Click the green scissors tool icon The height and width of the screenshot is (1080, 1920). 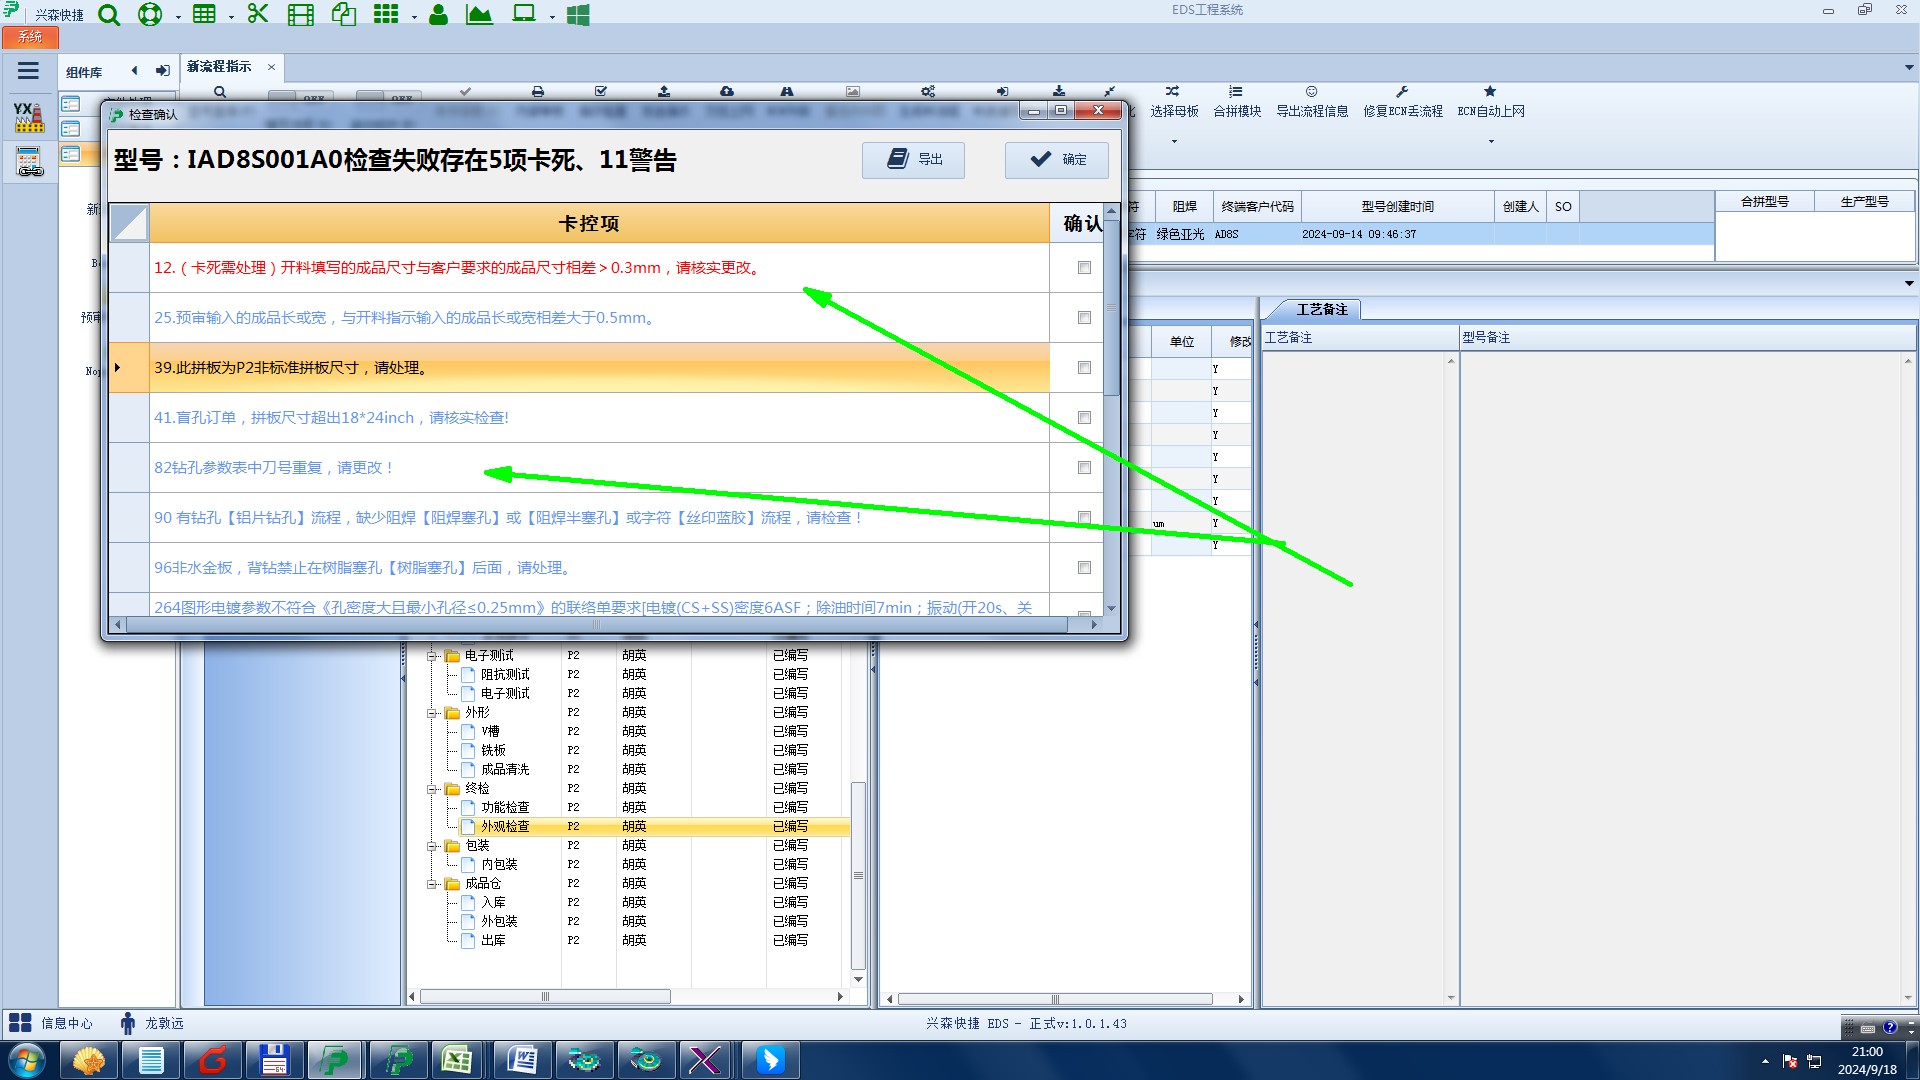(258, 14)
